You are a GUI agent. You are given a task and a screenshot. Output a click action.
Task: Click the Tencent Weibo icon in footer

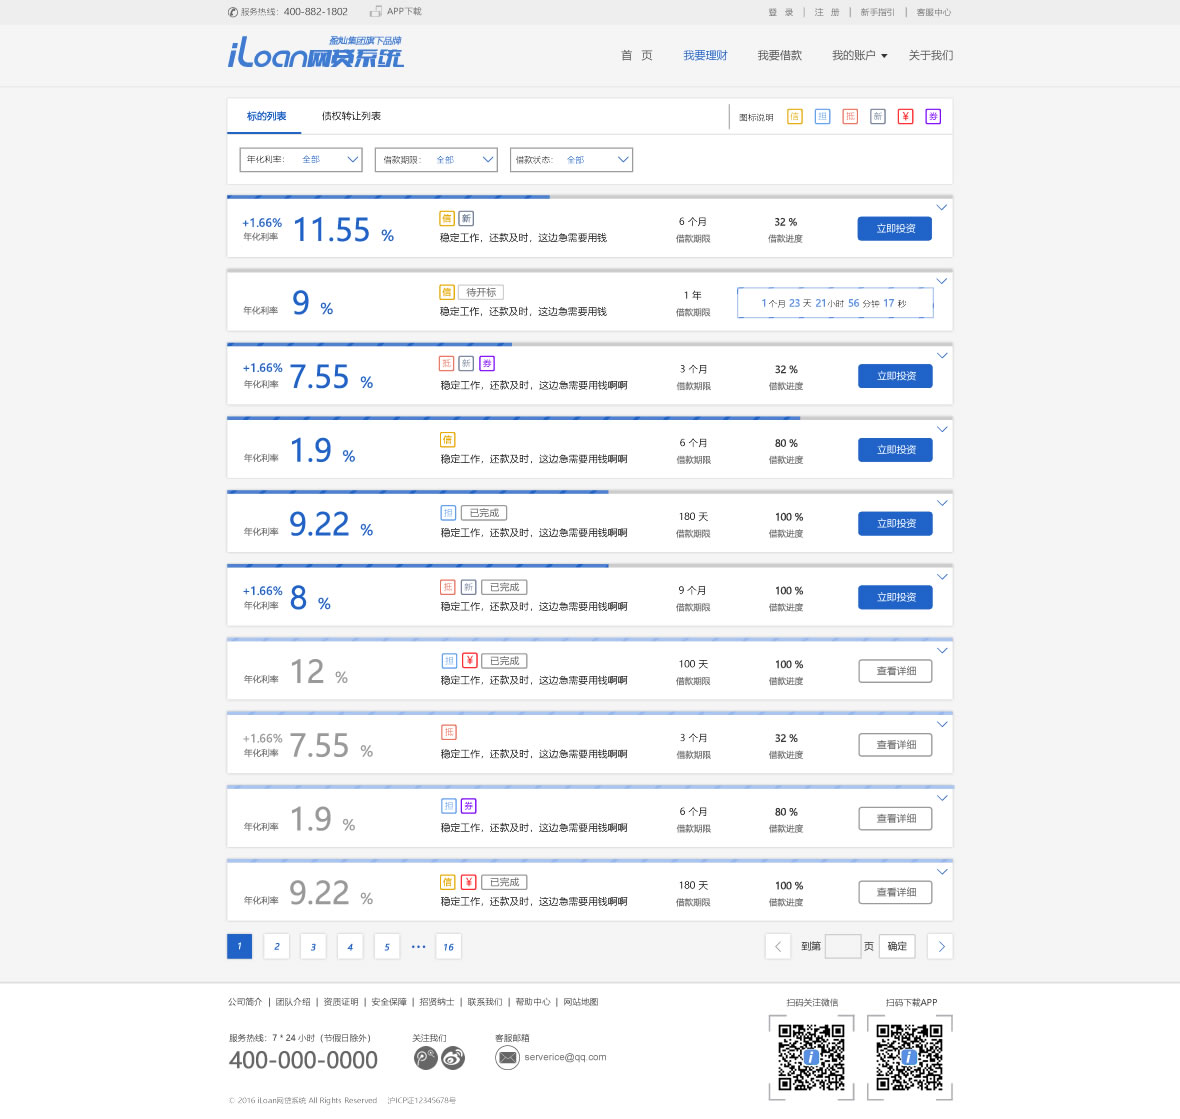click(426, 1058)
